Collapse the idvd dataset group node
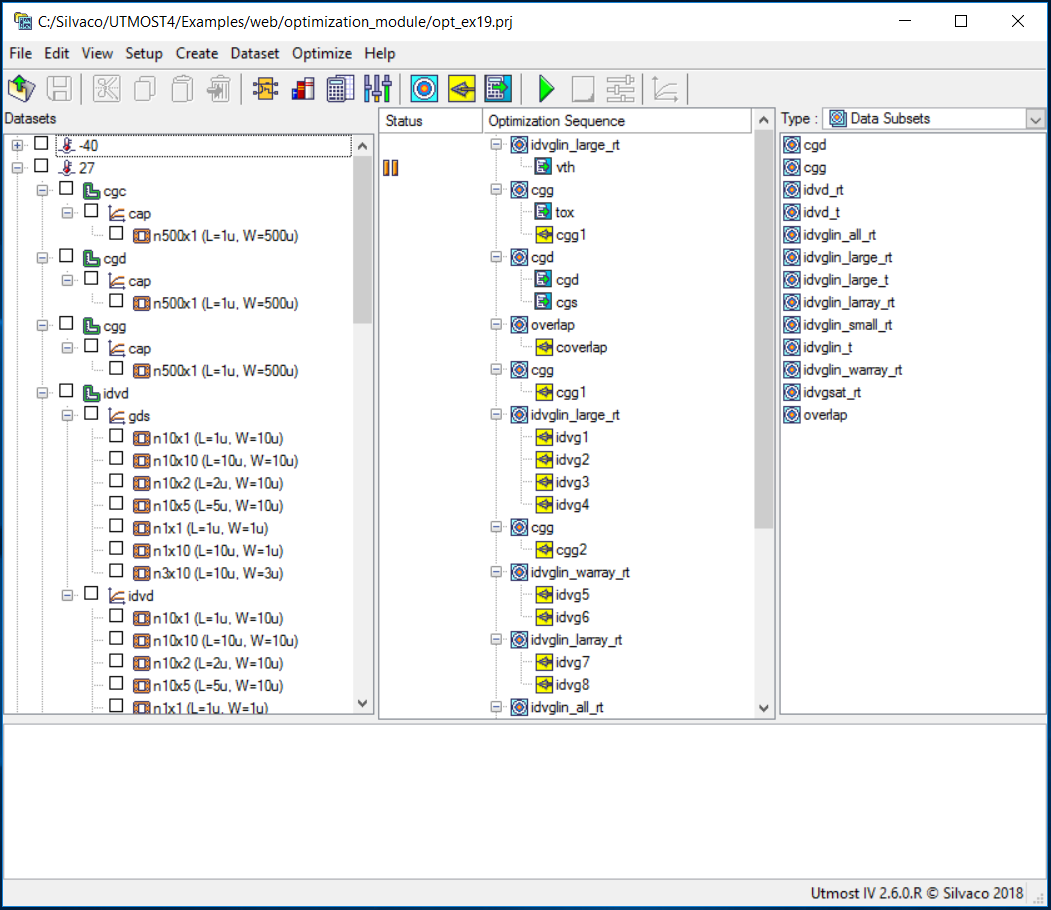Screen dimensions: 1051x910 [x=42, y=393]
